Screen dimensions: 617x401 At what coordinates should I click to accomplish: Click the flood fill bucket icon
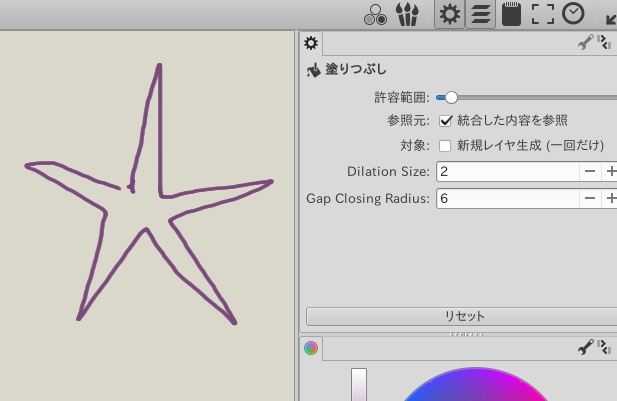pyautogui.click(x=314, y=70)
